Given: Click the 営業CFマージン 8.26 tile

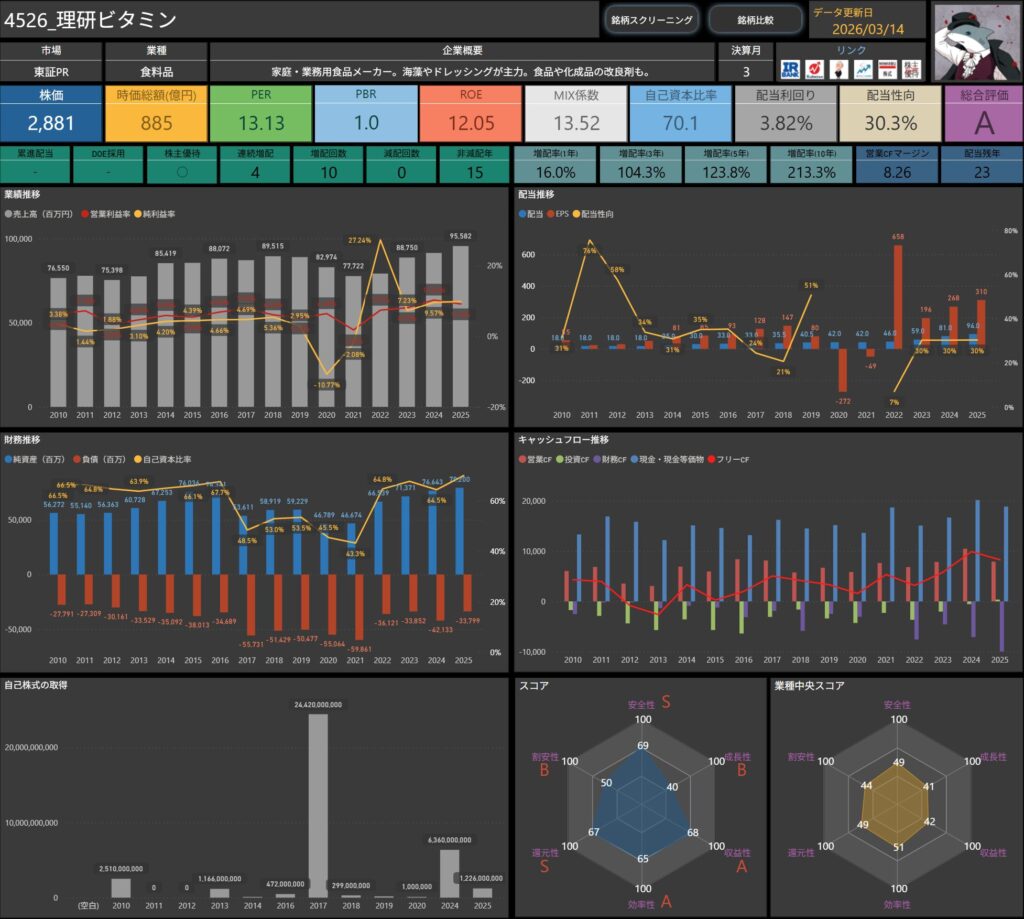Looking at the screenshot, I should [897, 163].
